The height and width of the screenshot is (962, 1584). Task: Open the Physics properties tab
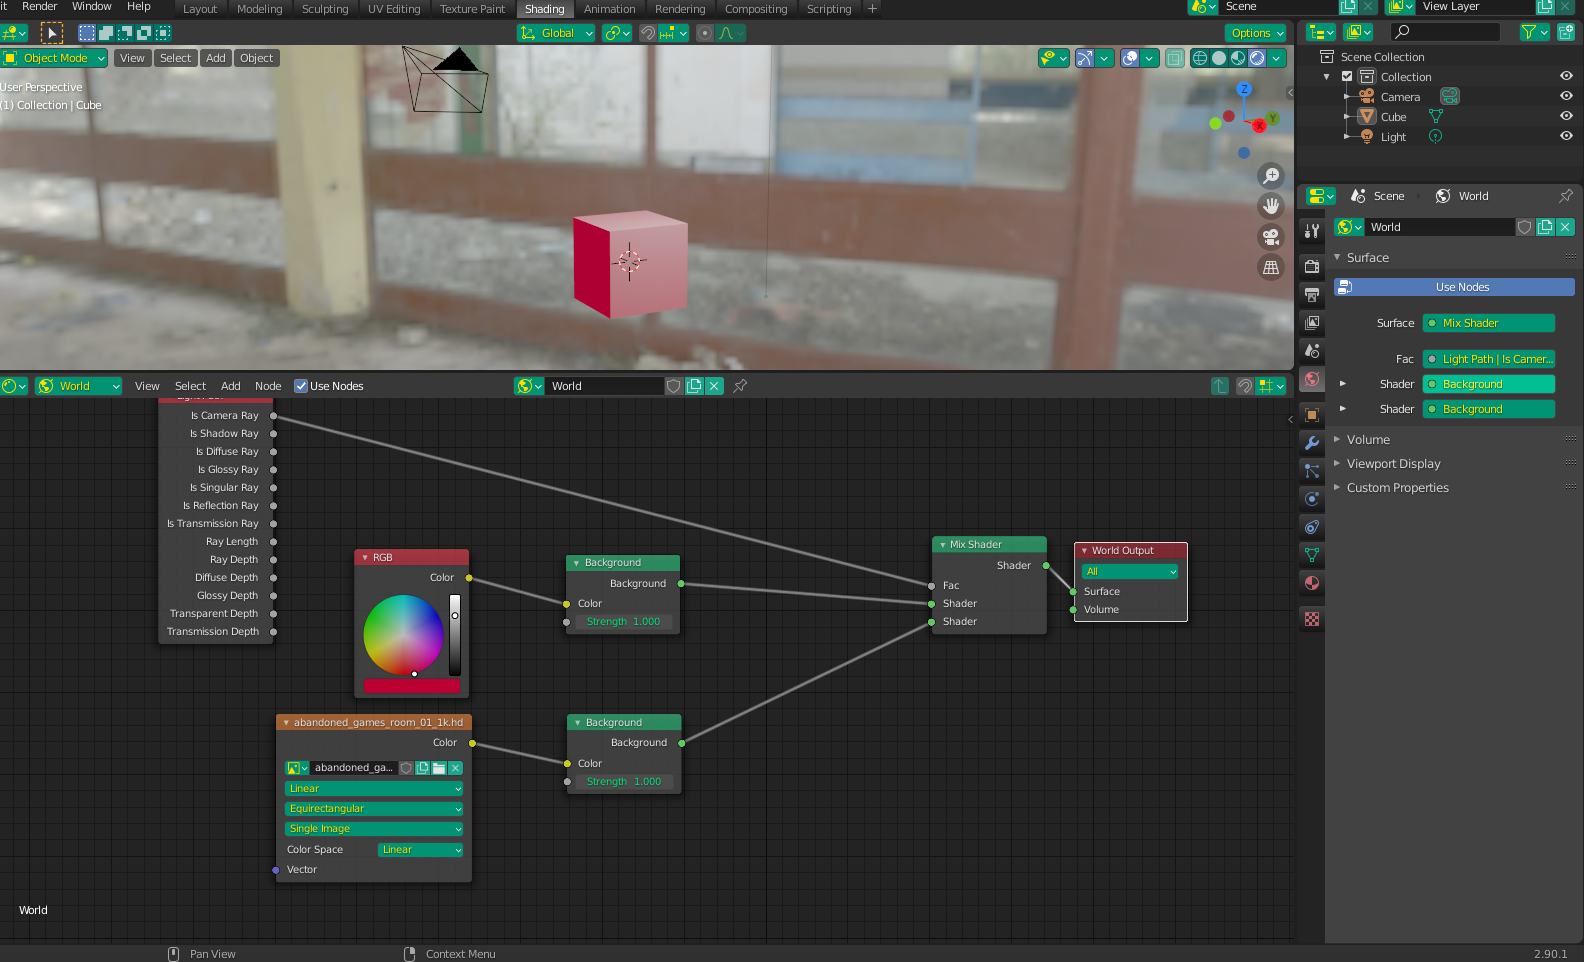pos(1312,498)
